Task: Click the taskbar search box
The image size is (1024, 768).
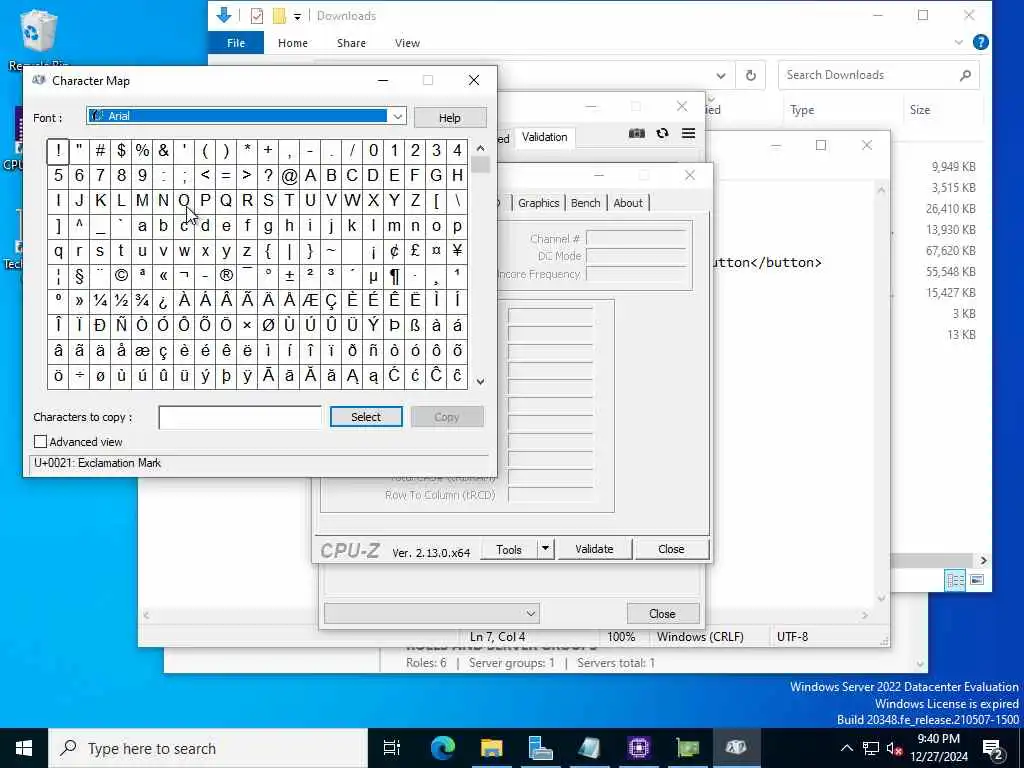Action: click(208, 748)
